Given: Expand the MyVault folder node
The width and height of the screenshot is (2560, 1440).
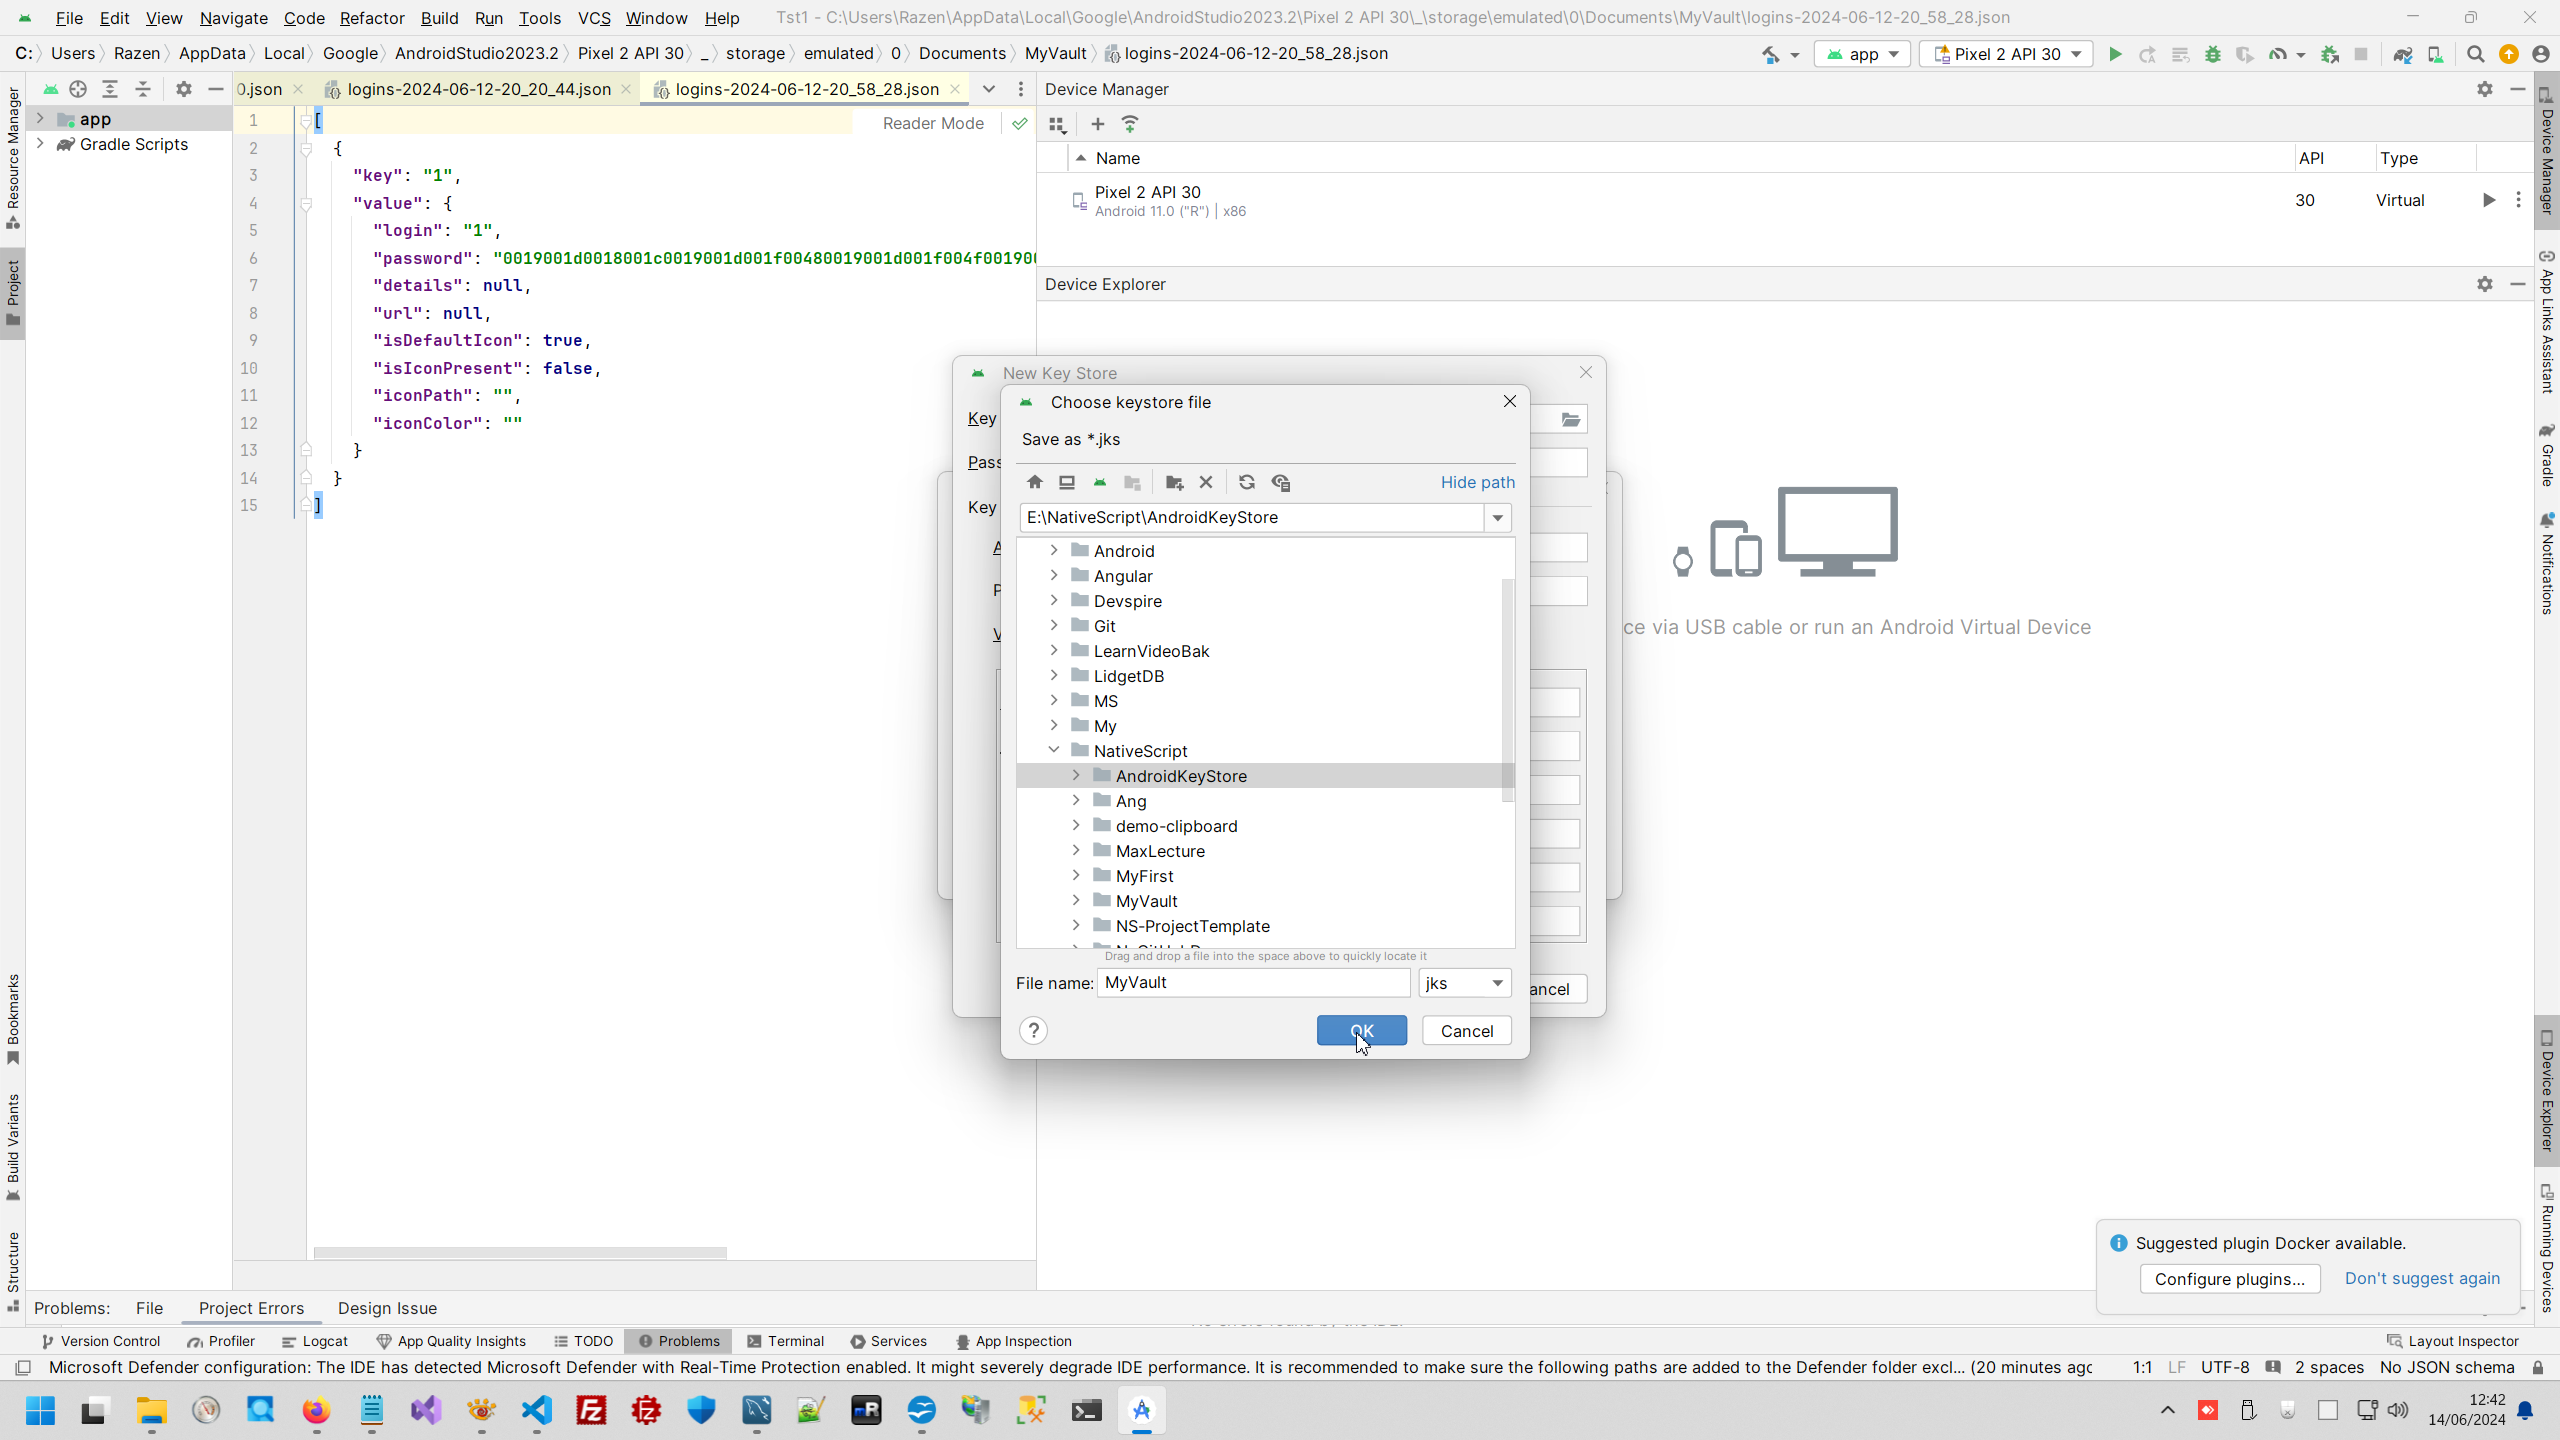Looking at the screenshot, I should [x=1076, y=900].
